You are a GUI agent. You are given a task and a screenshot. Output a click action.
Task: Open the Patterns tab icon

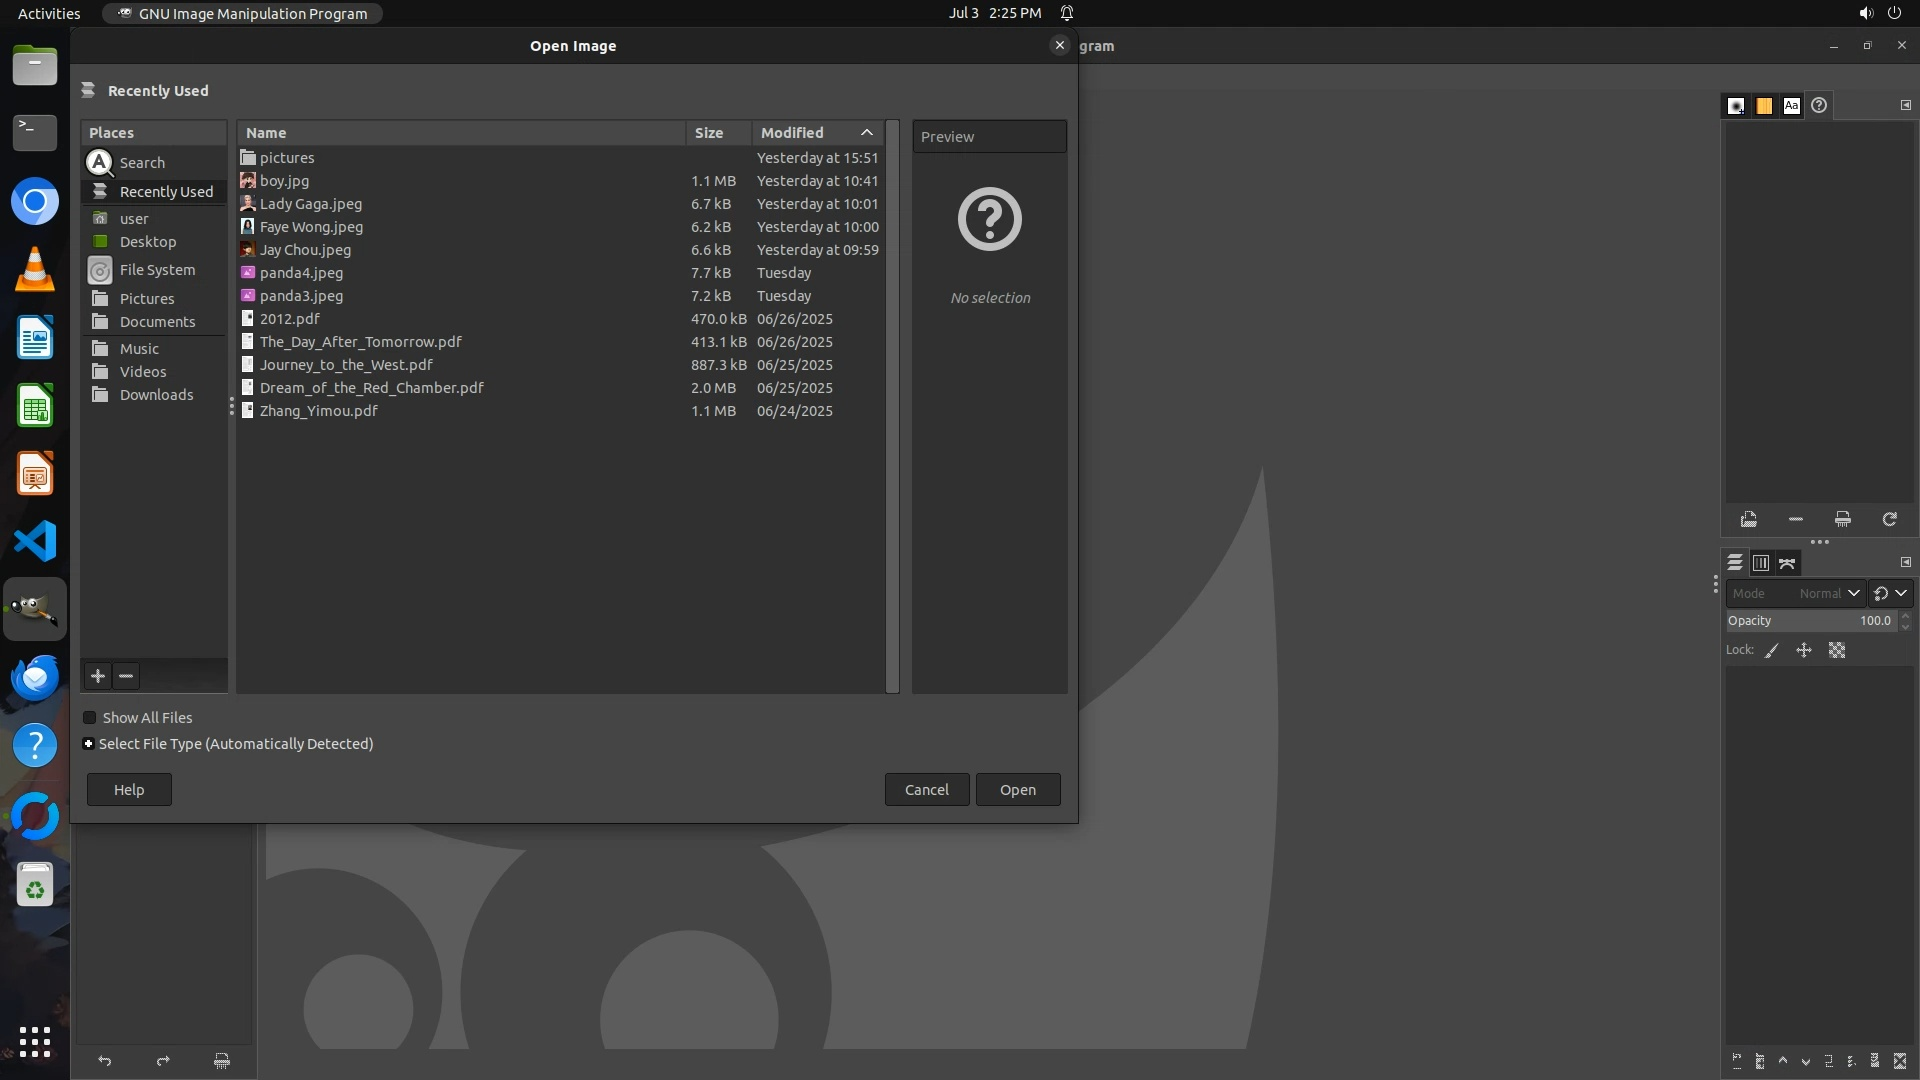coord(1764,105)
